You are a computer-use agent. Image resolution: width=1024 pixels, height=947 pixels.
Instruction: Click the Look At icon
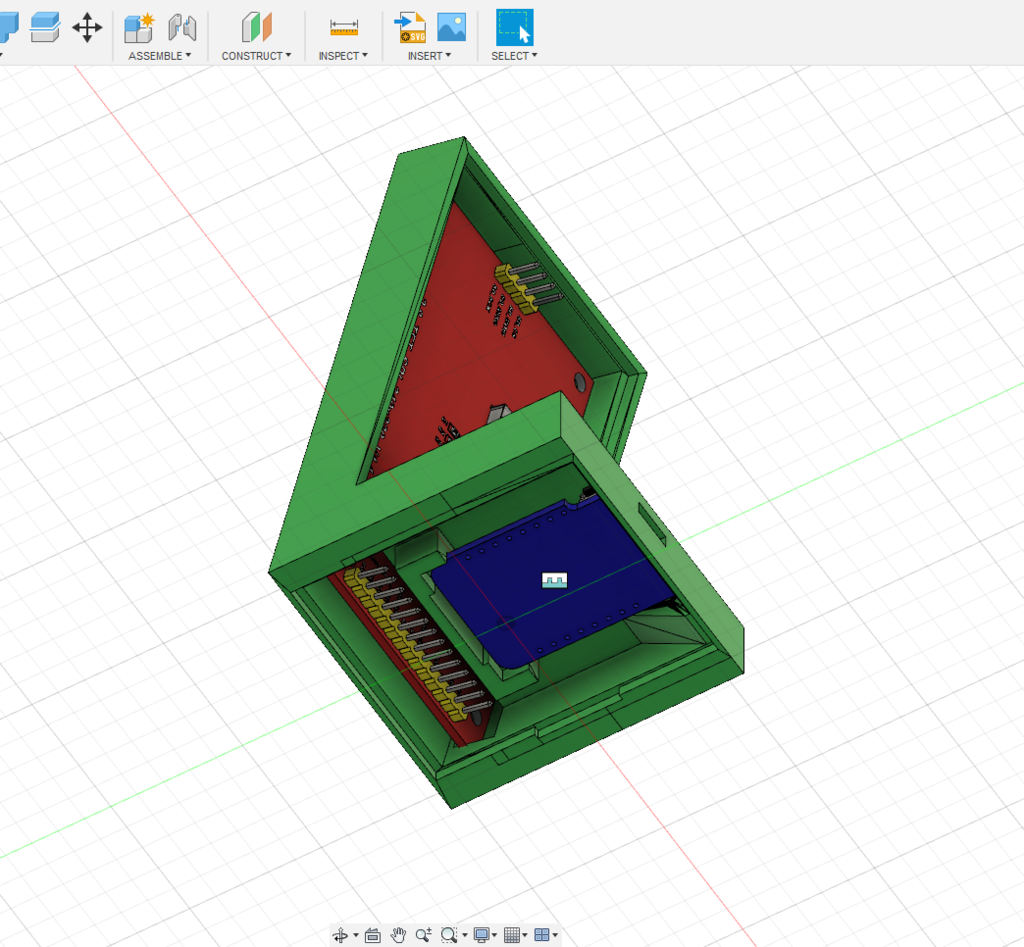point(372,935)
